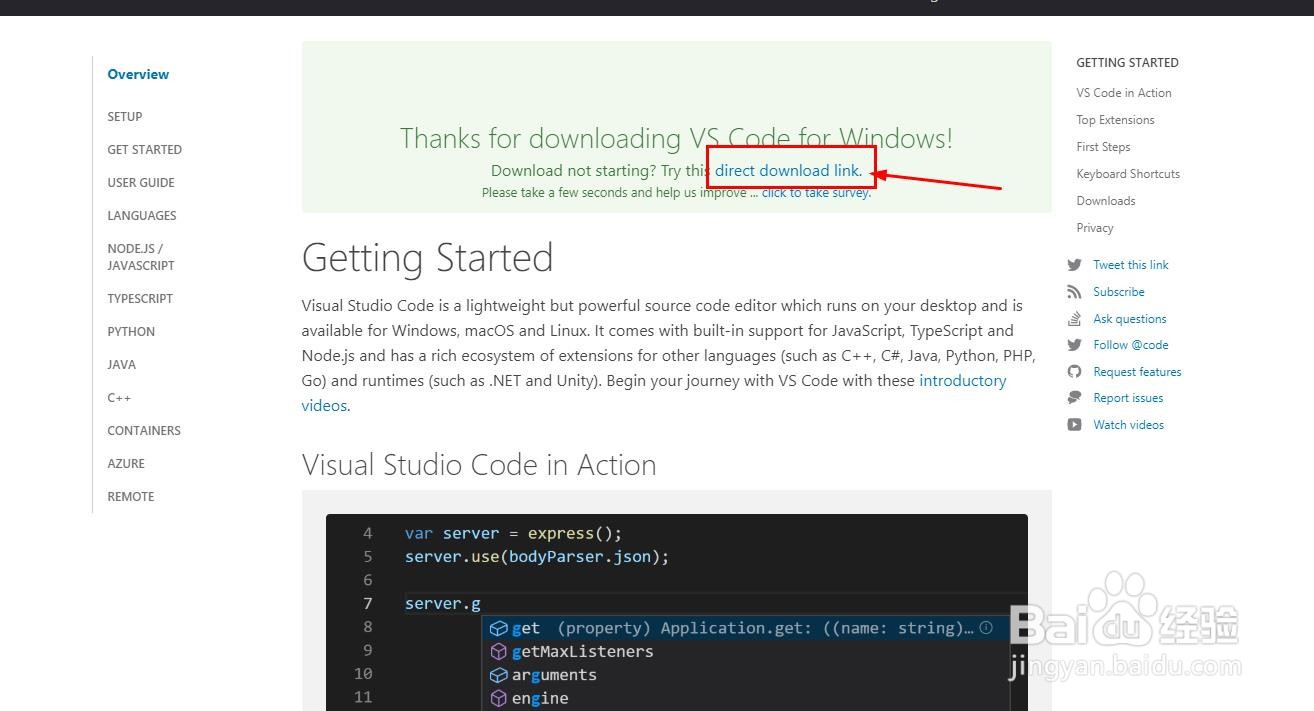The image size is (1314, 711).
Task: Click the GitHub icon beside Request features
Action: tap(1074, 372)
